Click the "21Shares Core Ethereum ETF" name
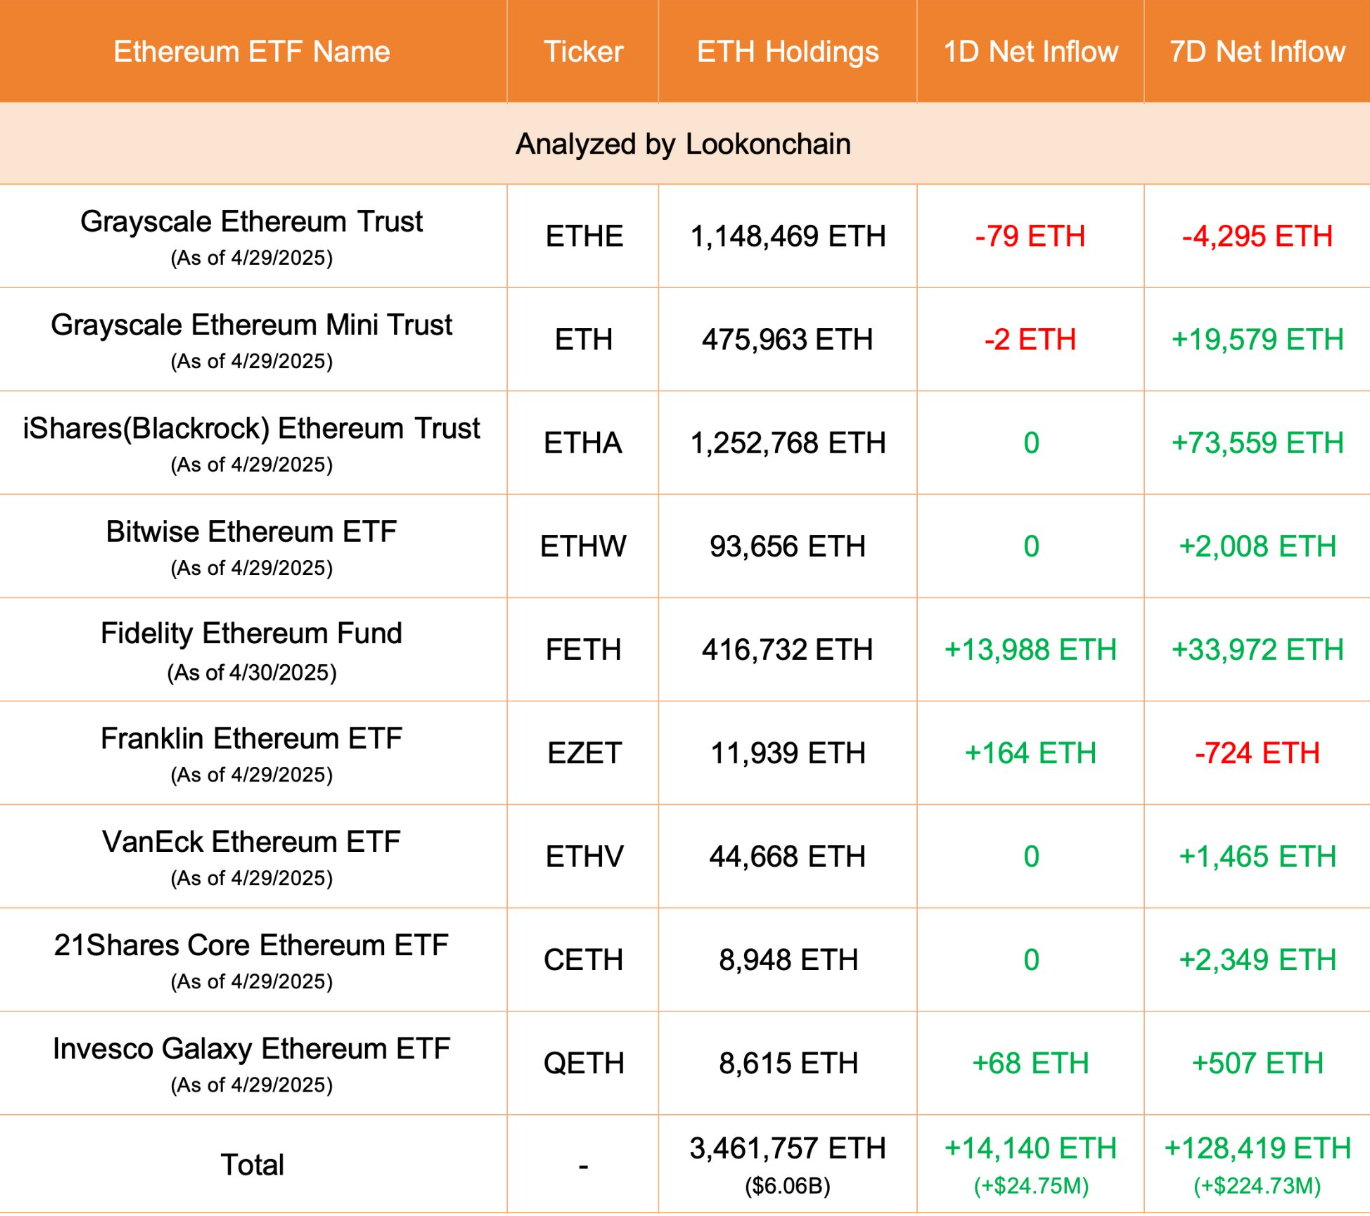 (252, 945)
